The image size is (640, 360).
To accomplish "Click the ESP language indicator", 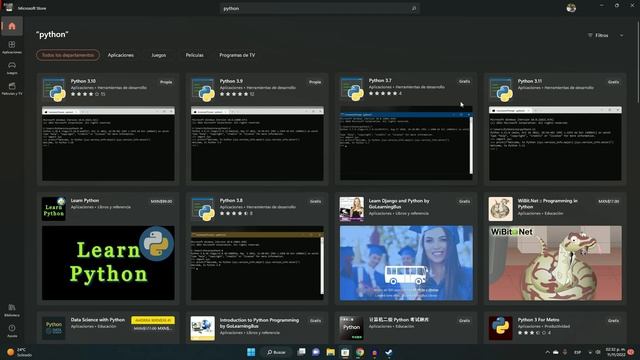I will pyautogui.click(x=578, y=352).
